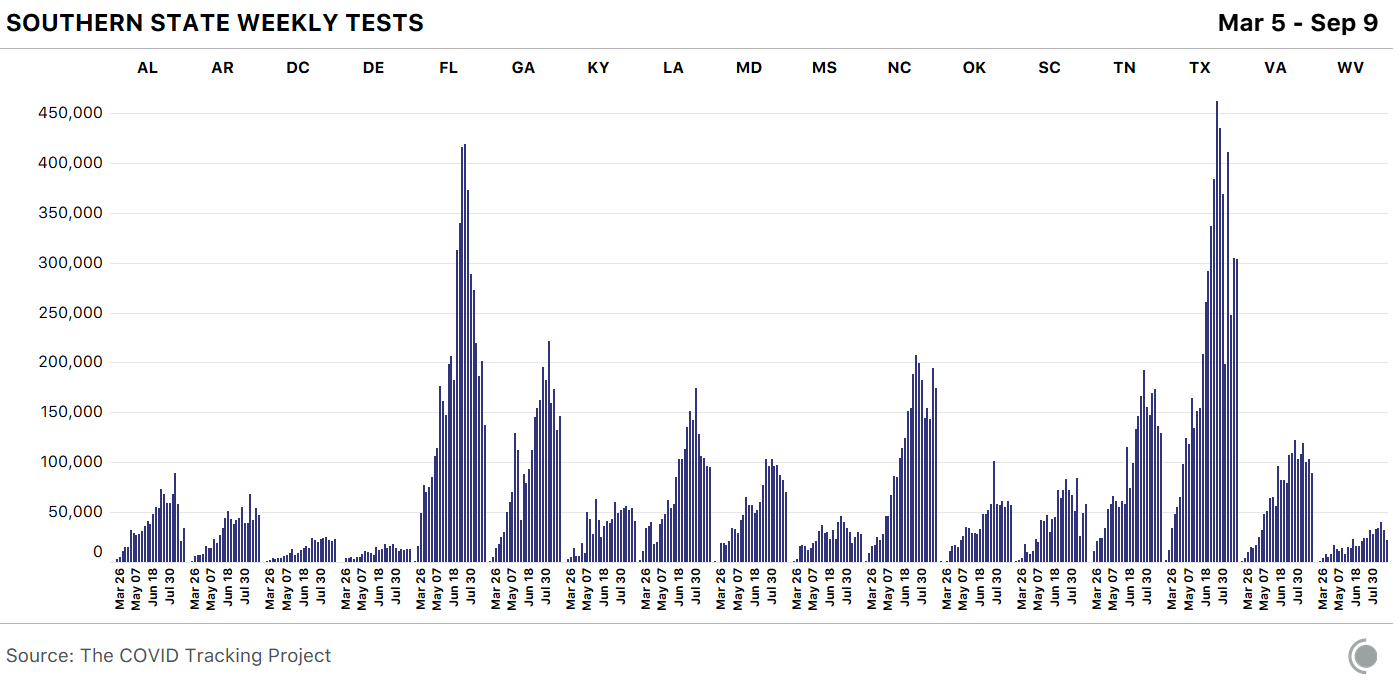
Task: Select the WV state label
Action: pos(1350,68)
